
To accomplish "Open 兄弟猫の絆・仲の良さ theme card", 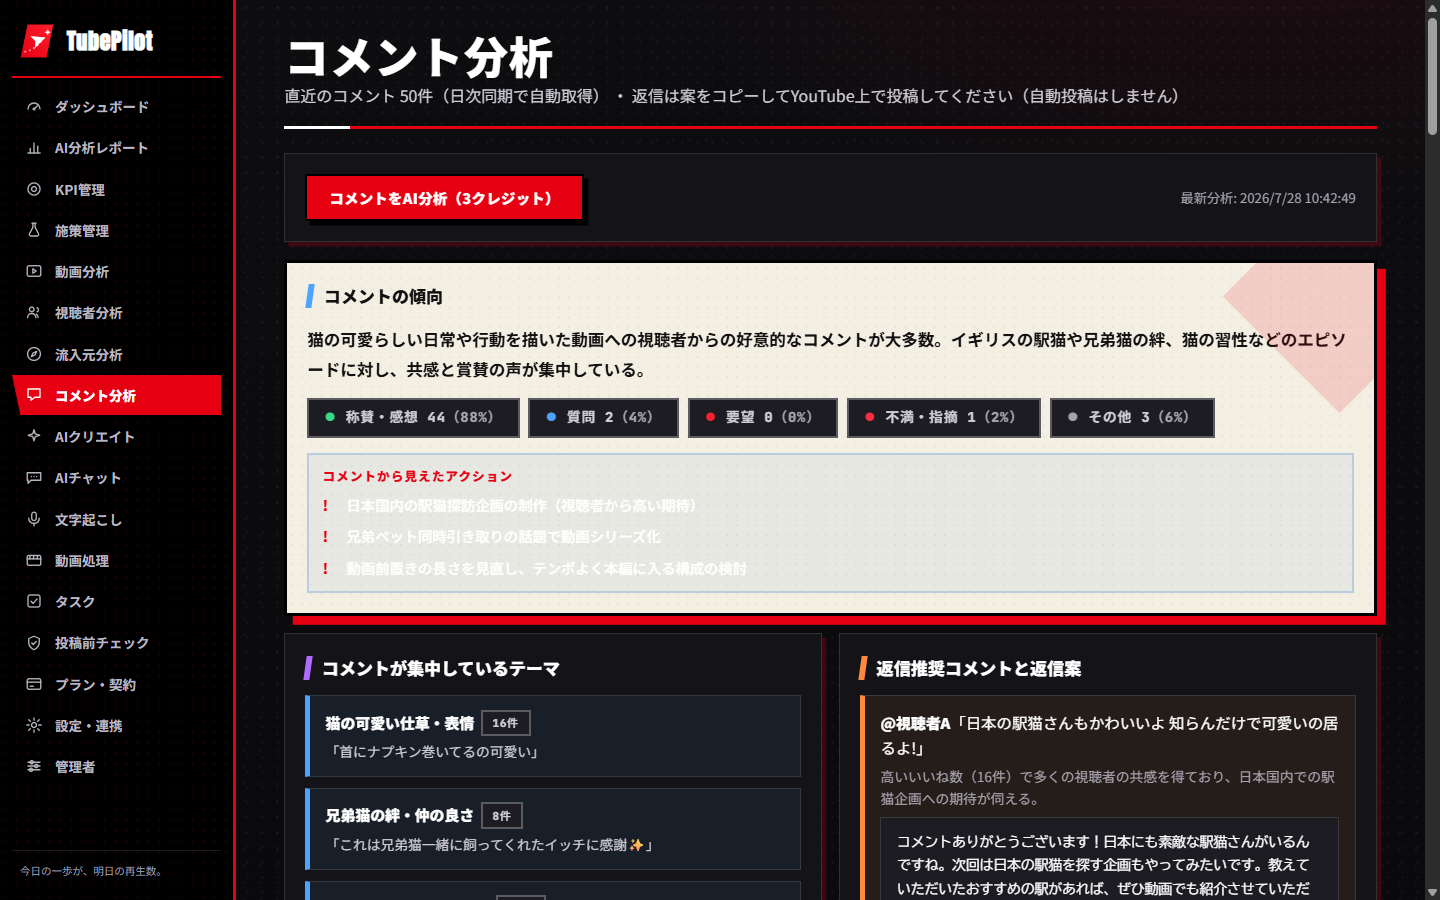I will click(x=553, y=829).
